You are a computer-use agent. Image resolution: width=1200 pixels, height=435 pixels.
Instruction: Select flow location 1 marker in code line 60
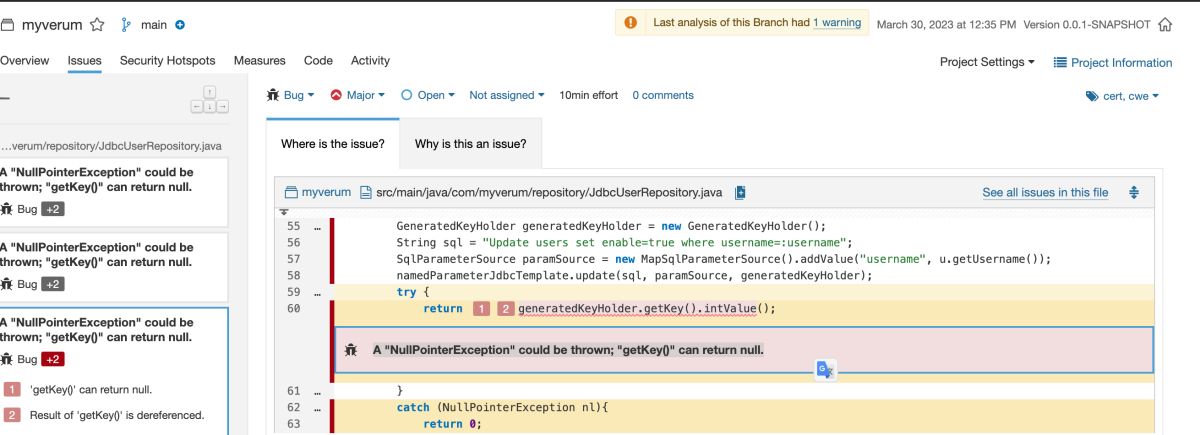(481, 308)
